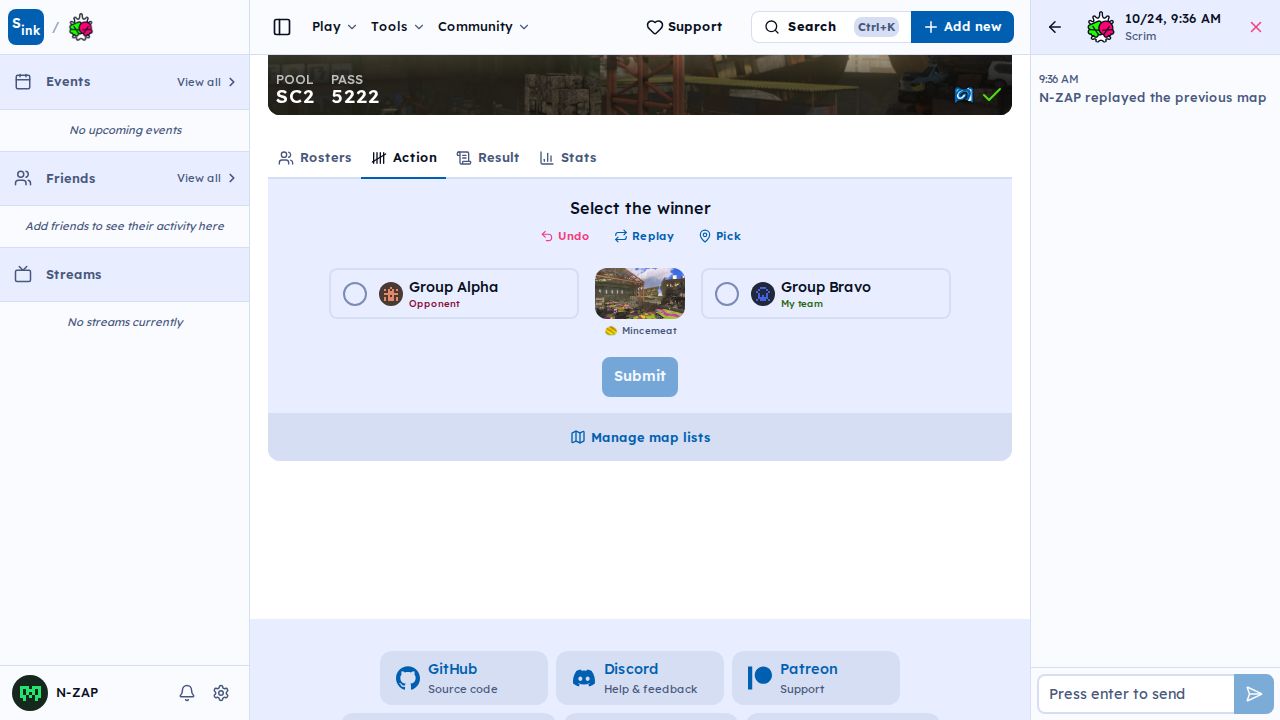This screenshot has height=720, width=1280.
Task: Click Add new button
Action: [x=962, y=27]
